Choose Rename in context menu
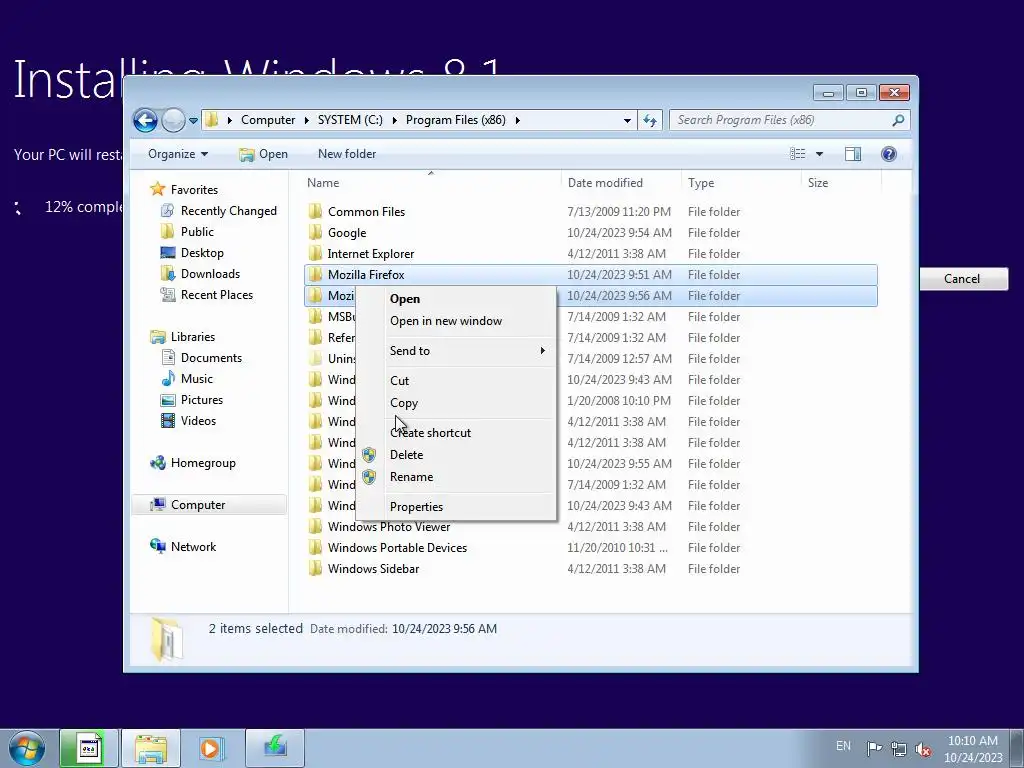This screenshot has width=1024, height=768. 456,477
